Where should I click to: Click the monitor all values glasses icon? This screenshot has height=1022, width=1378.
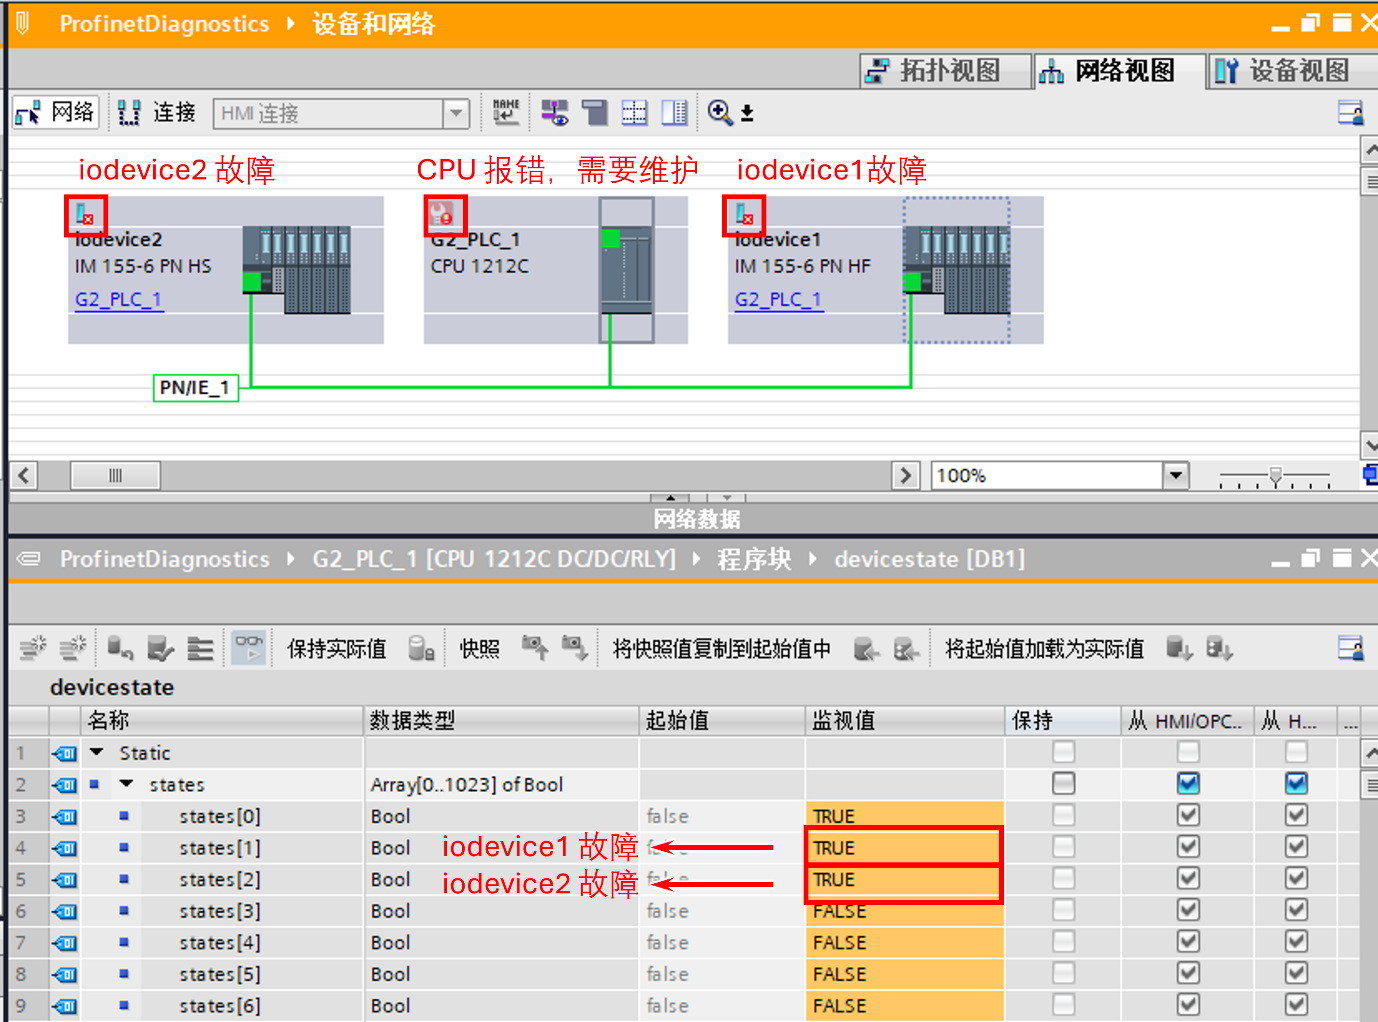[248, 647]
